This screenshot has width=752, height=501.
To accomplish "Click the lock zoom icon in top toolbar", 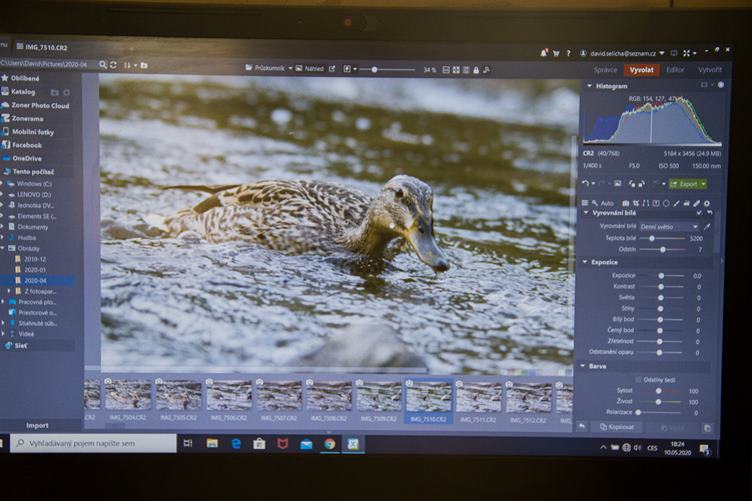I will [476, 70].
